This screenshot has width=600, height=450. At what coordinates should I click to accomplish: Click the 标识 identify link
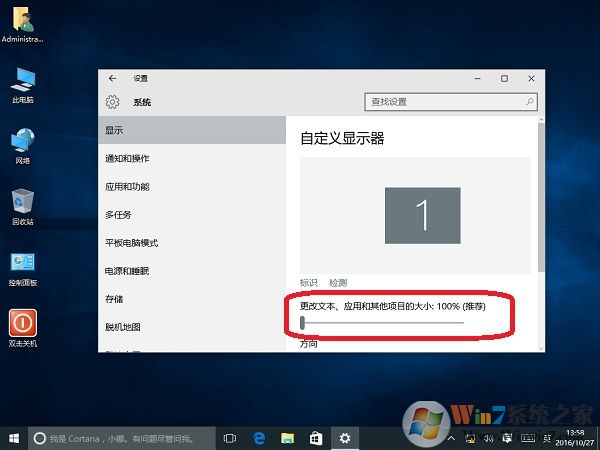coord(308,283)
